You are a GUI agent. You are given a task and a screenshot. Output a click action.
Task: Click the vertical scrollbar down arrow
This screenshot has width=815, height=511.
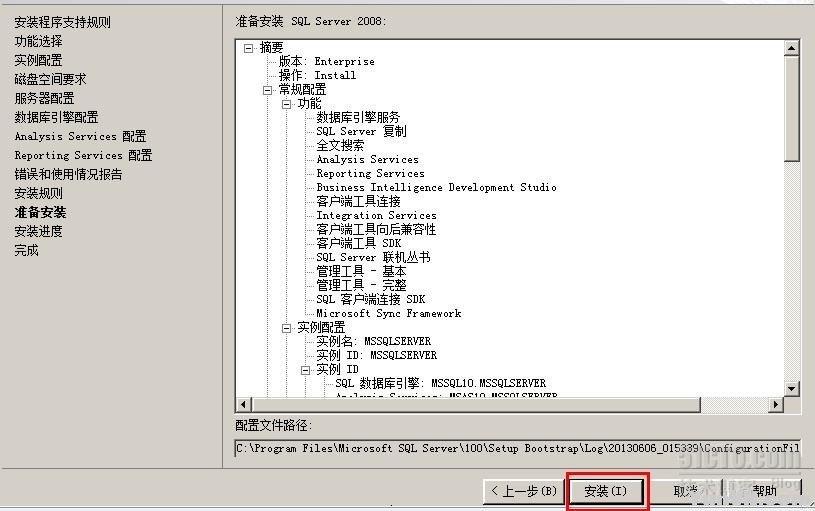tap(792, 388)
